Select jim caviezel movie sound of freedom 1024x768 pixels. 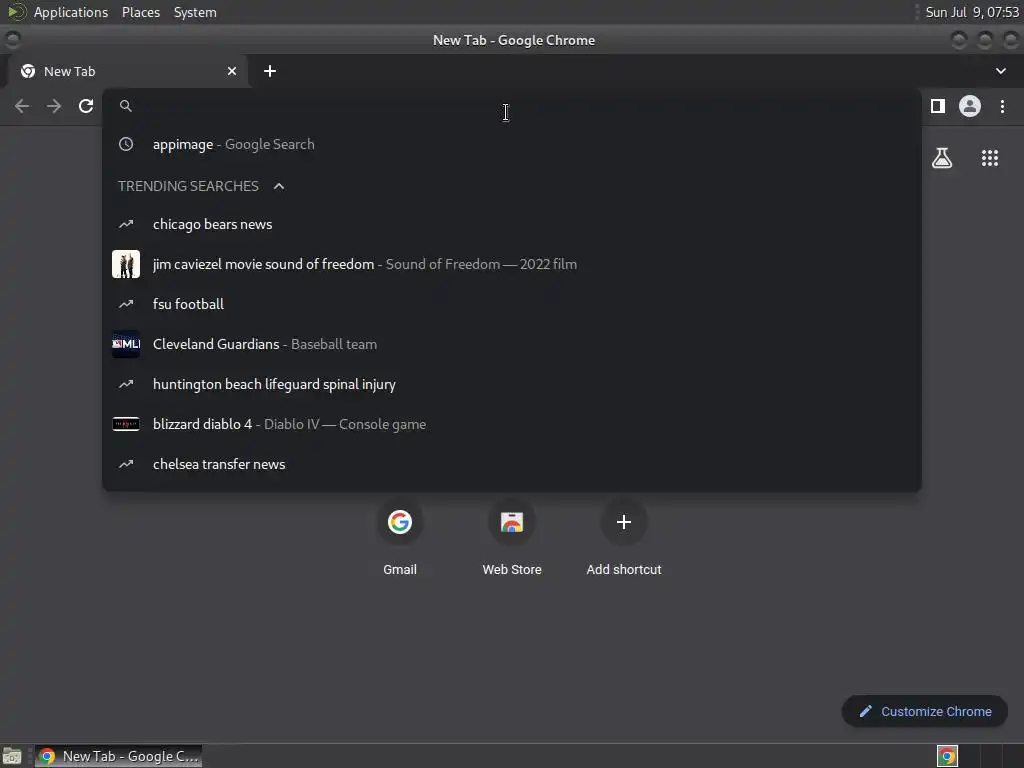(x=512, y=264)
